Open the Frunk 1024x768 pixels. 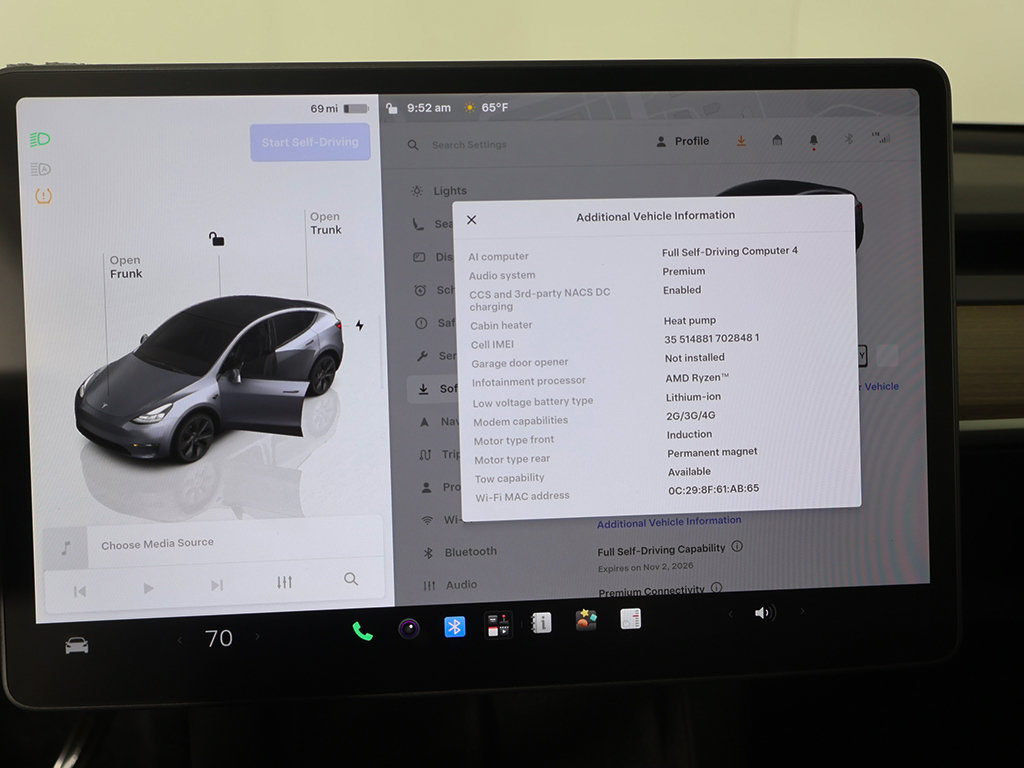pos(125,266)
